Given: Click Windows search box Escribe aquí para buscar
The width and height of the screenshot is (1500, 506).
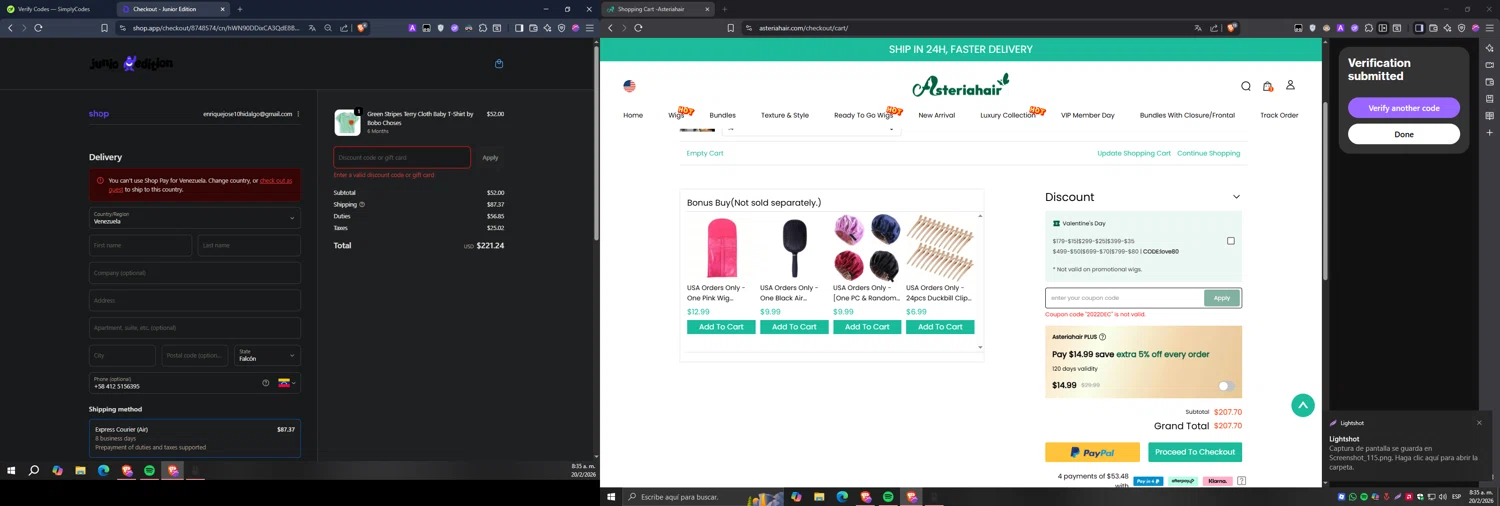Looking at the screenshot, I should 703,497.
